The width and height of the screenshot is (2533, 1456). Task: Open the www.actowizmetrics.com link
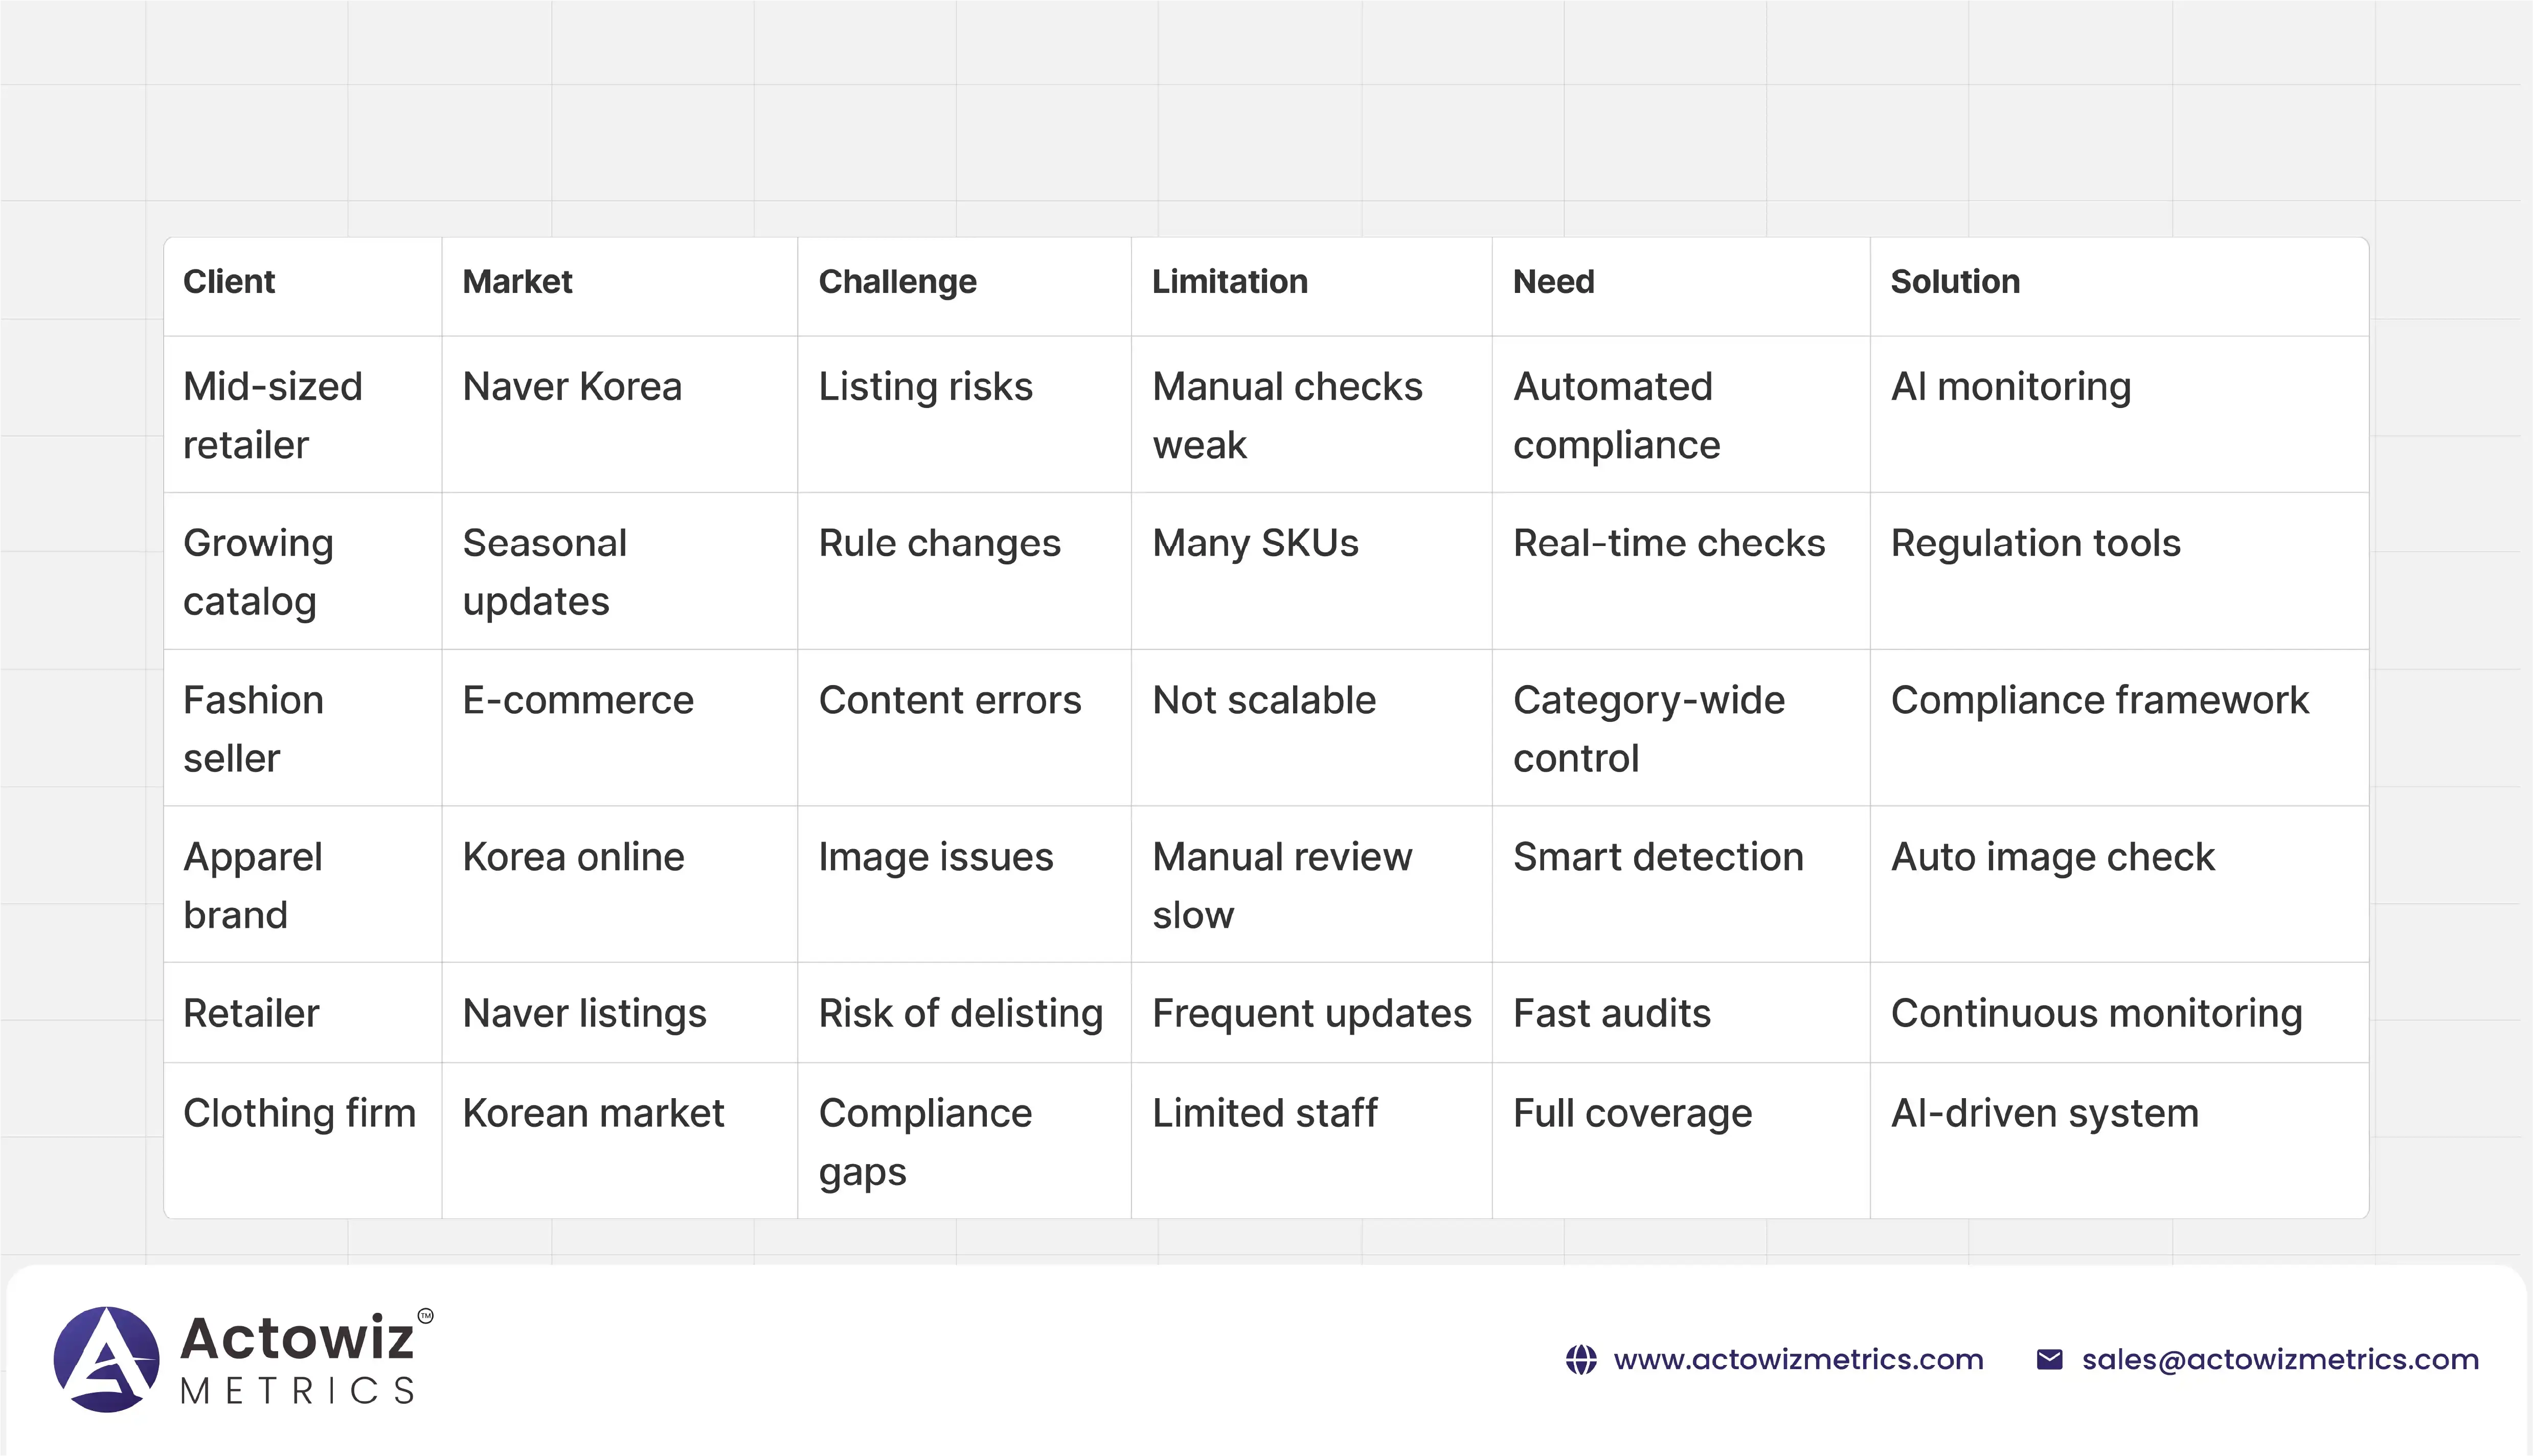1798,1360
